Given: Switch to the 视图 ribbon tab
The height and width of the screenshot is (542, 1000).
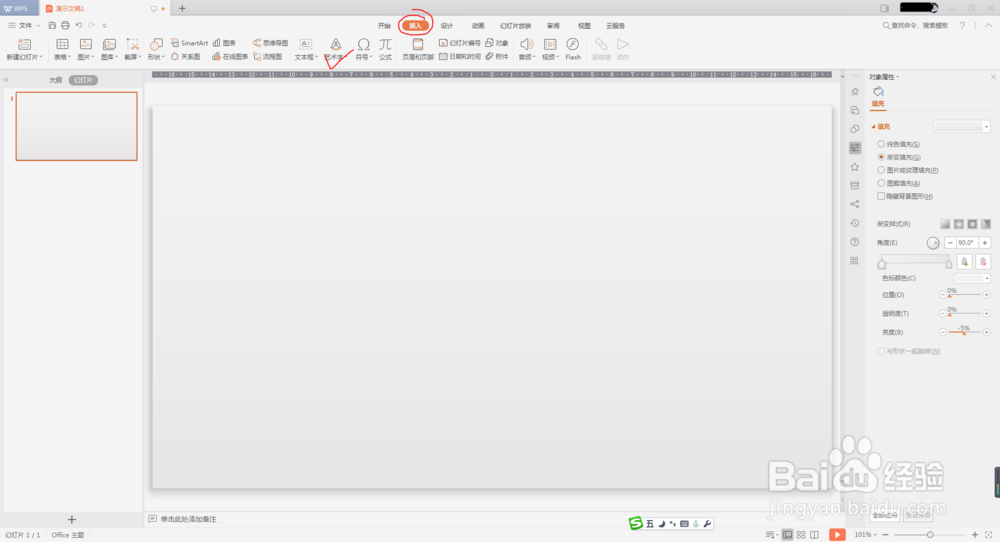Looking at the screenshot, I should [x=584, y=26].
